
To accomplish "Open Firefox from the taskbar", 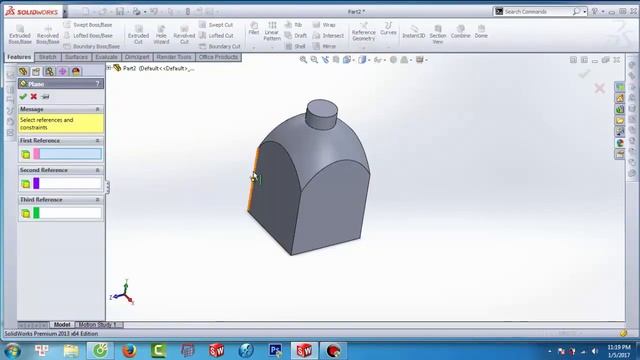I will click(x=129, y=350).
